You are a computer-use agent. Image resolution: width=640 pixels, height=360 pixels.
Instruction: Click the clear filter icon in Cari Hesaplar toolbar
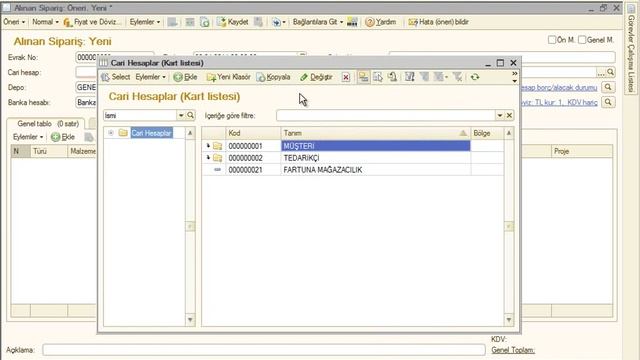(x=458, y=77)
